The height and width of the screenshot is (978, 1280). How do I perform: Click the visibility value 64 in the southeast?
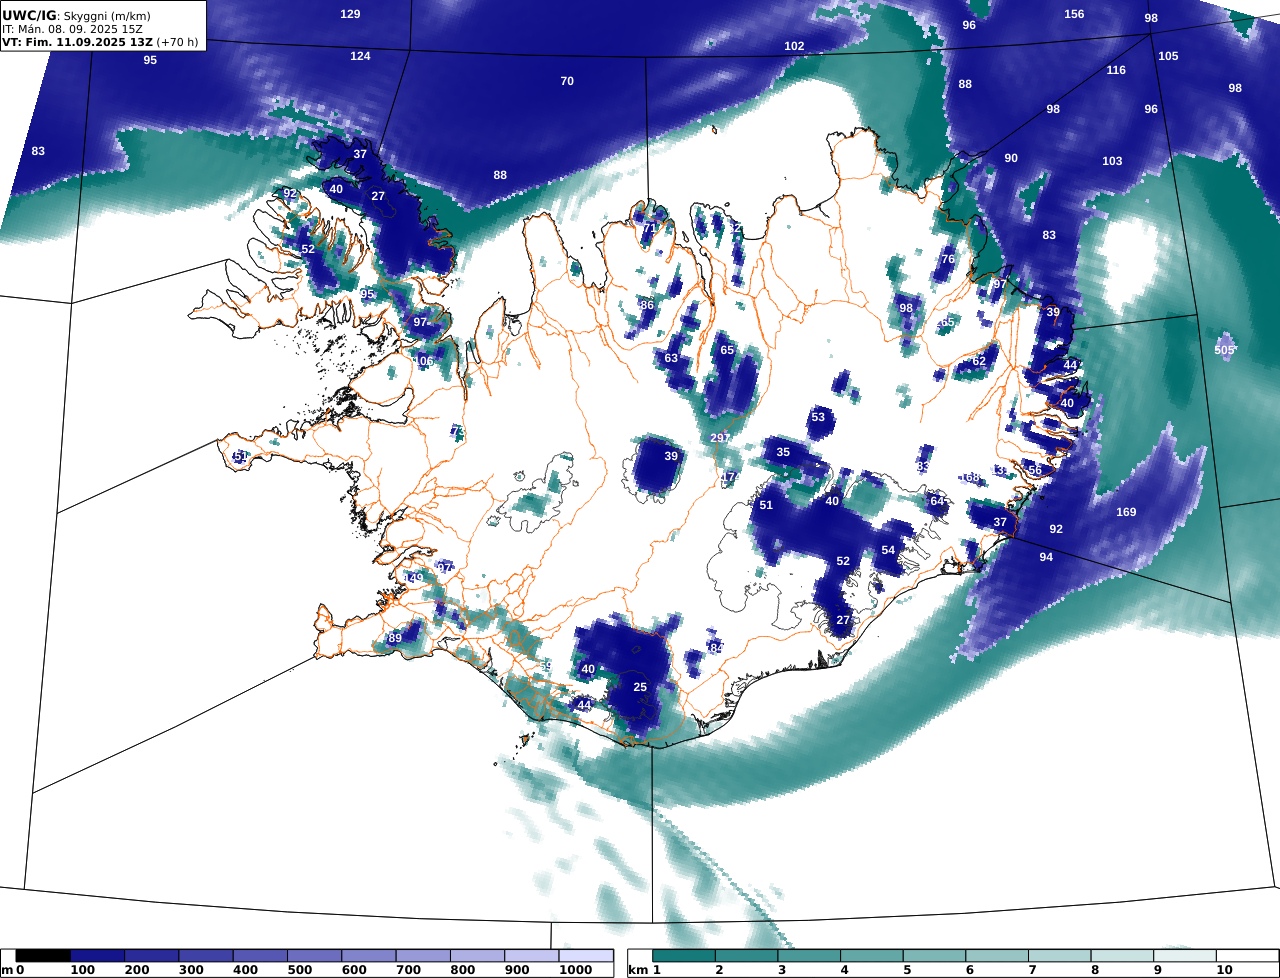pos(937,501)
